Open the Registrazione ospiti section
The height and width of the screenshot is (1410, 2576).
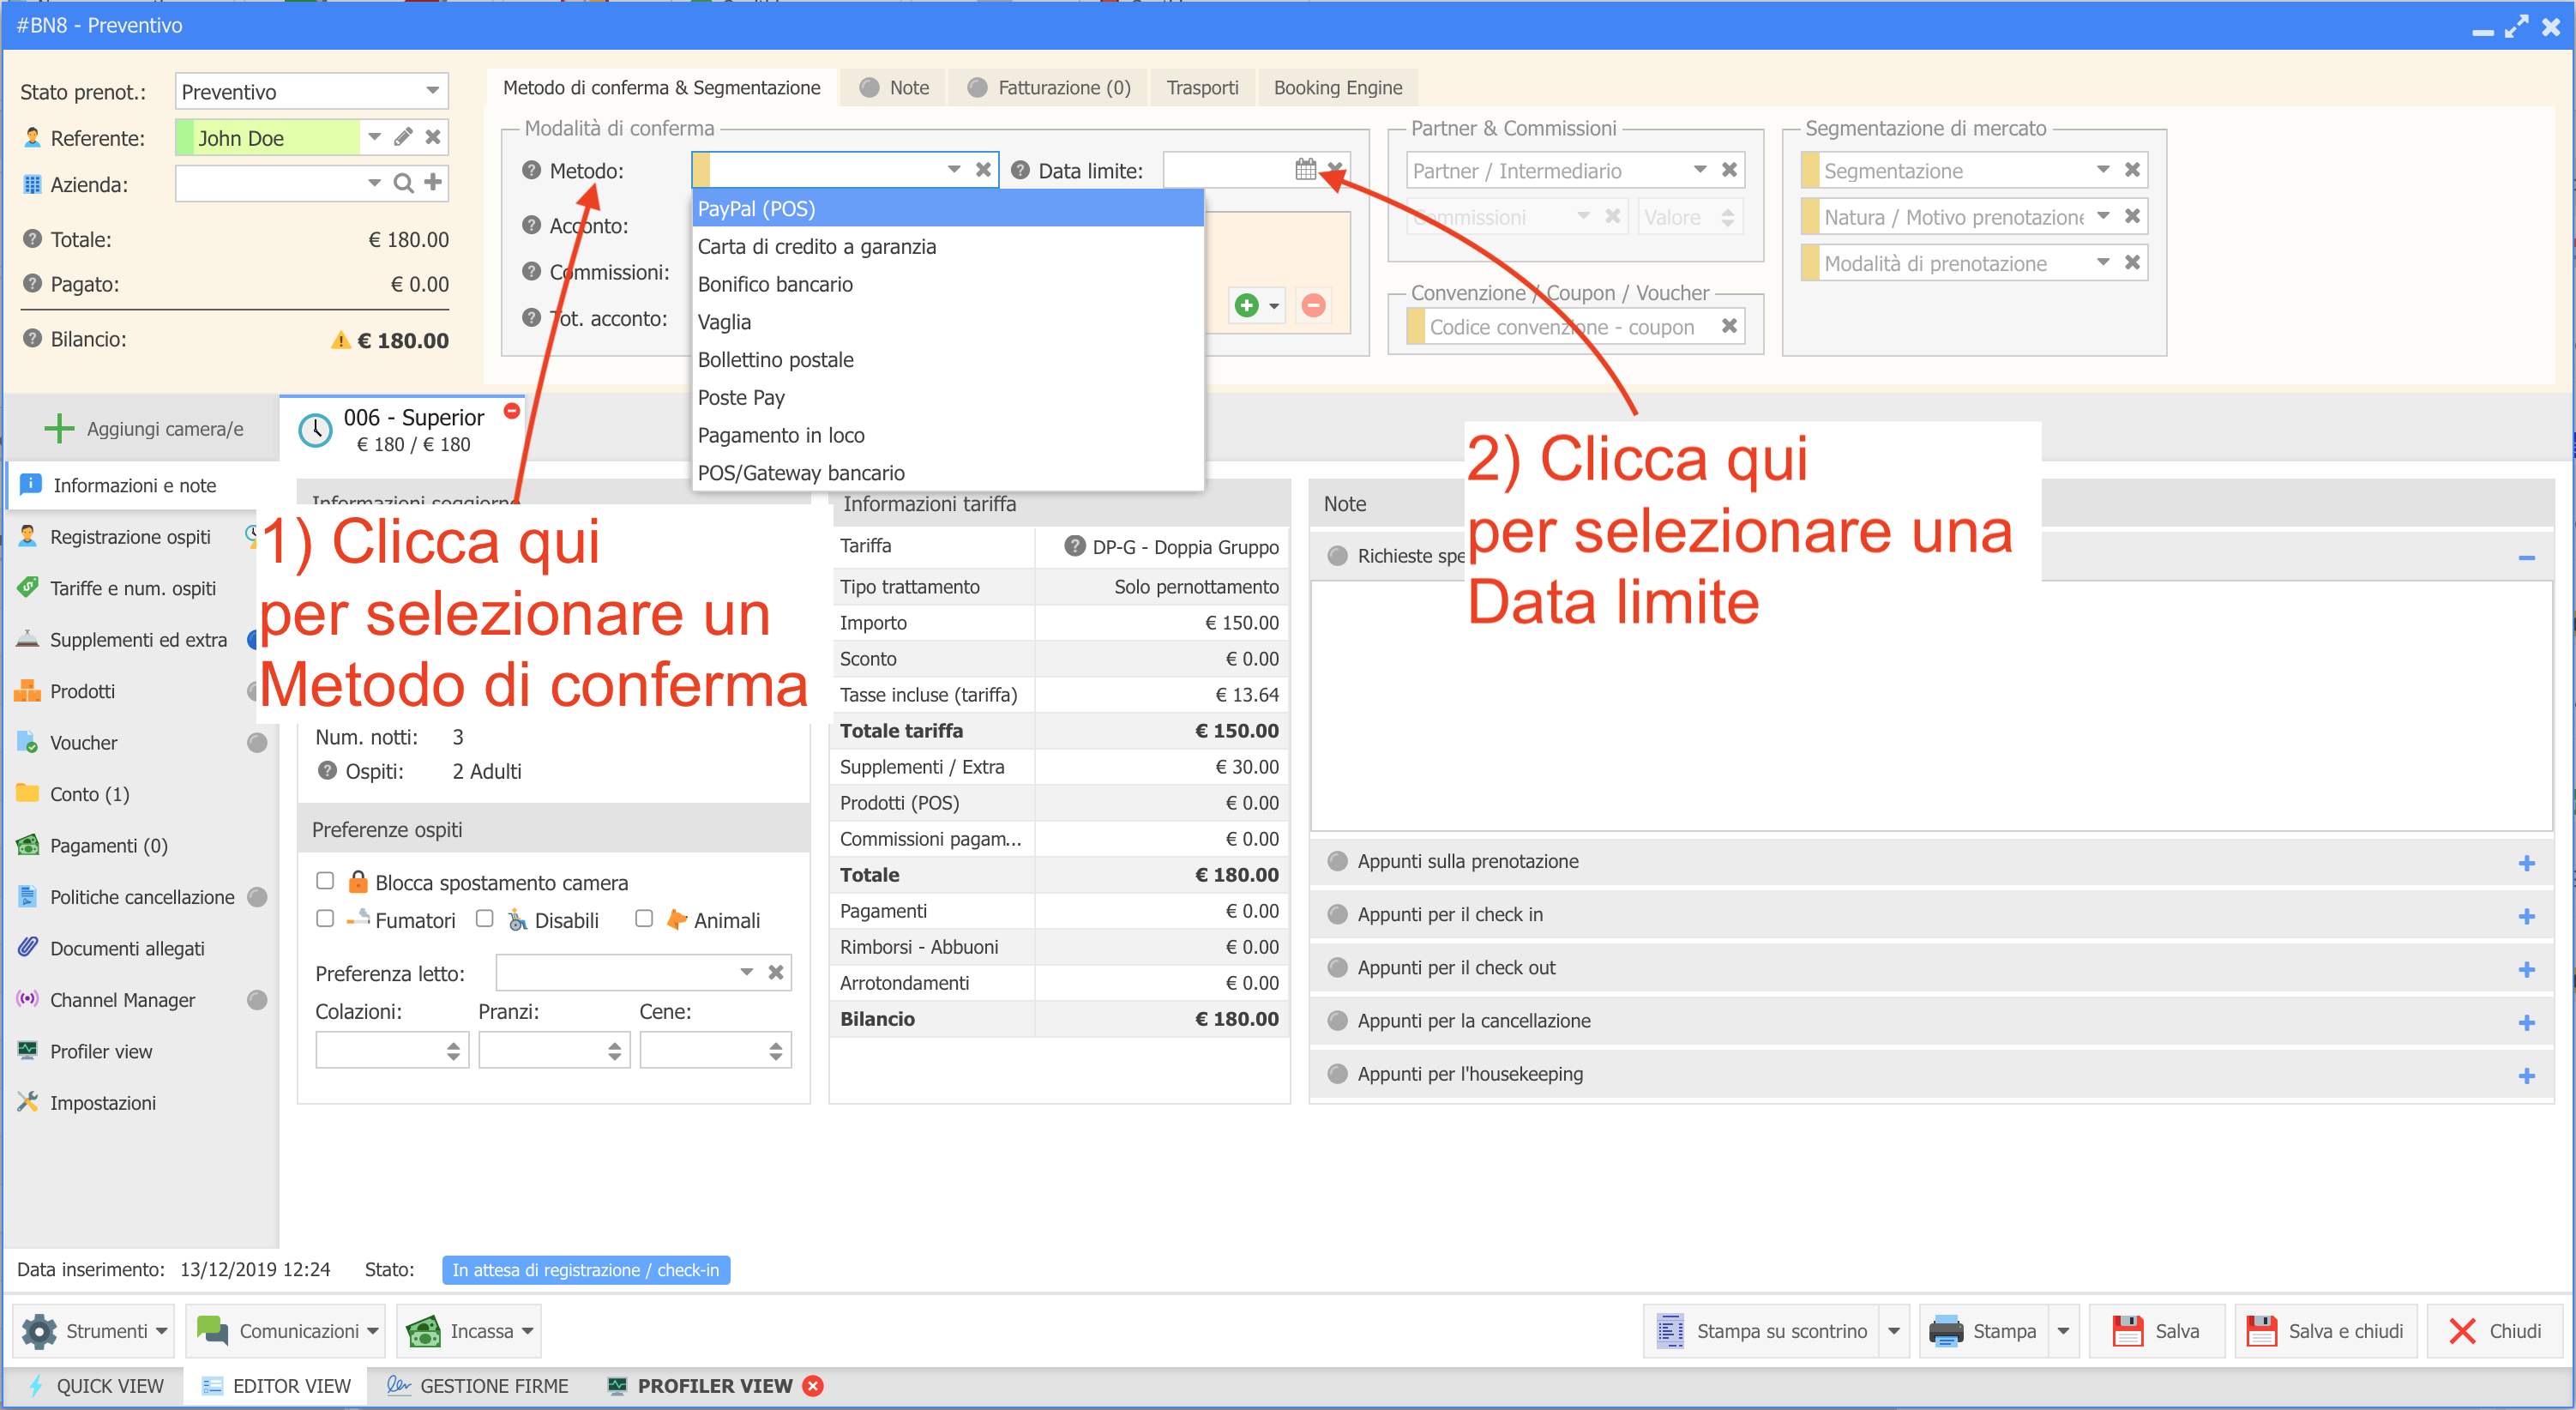point(130,537)
